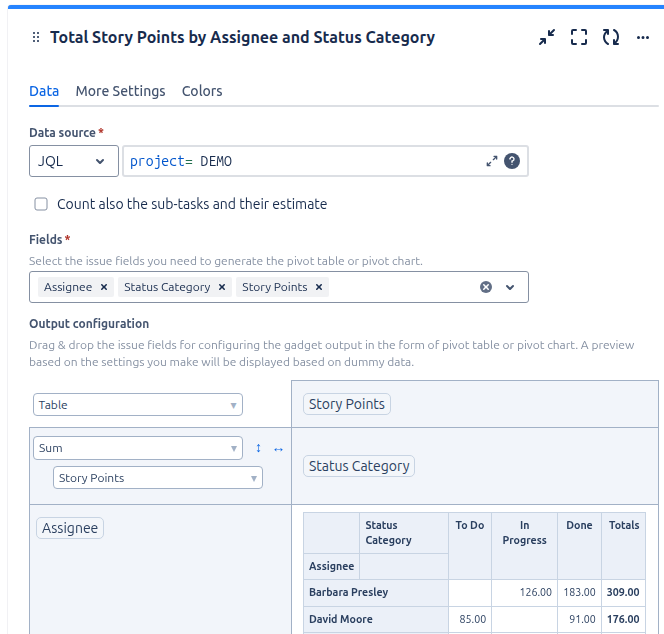The width and height of the screenshot is (664, 634).
Task: Clear all selected fields
Action: click(486, 287)
